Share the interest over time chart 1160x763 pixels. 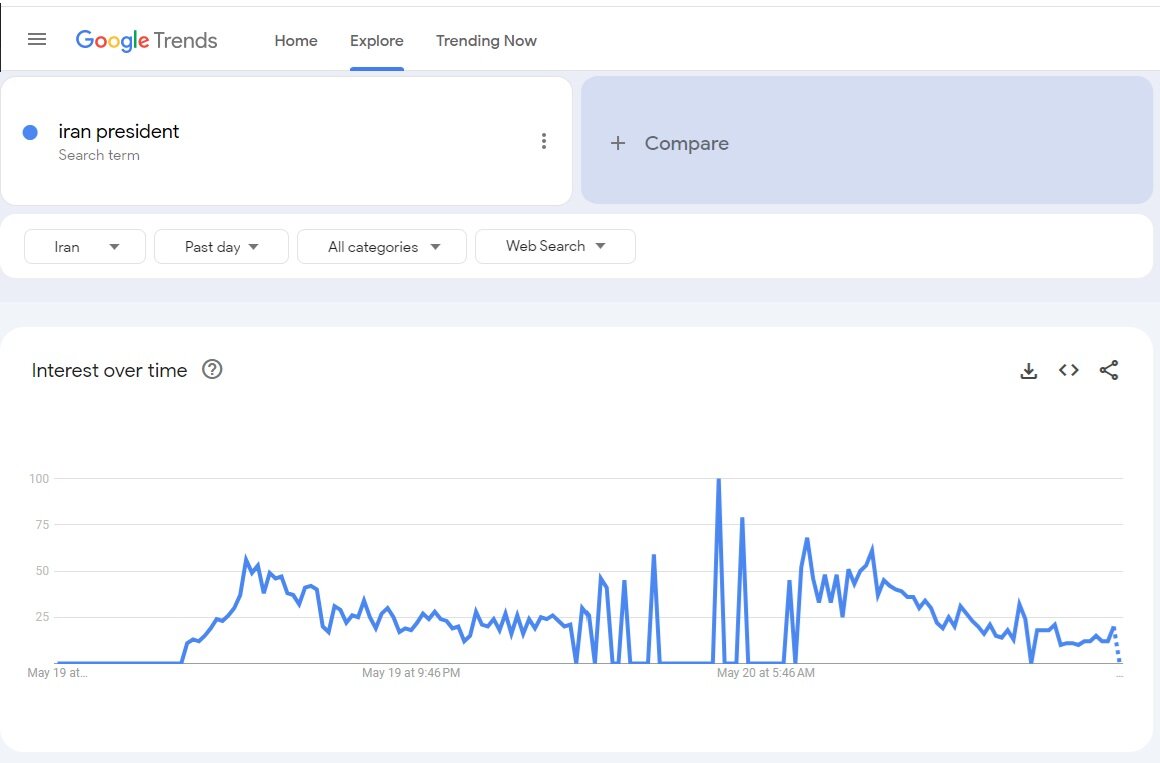tap(1108, 371)
